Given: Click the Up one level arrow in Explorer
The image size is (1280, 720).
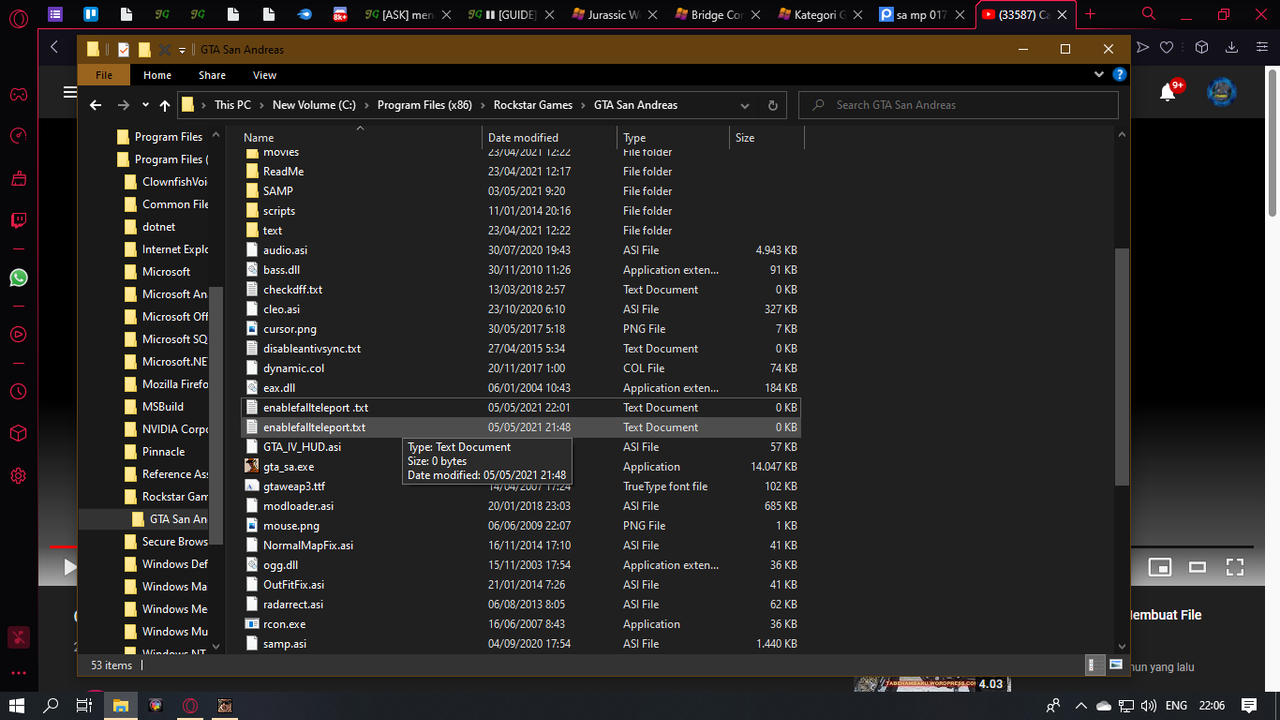Looking at the screenshot, I should point(165,105).
